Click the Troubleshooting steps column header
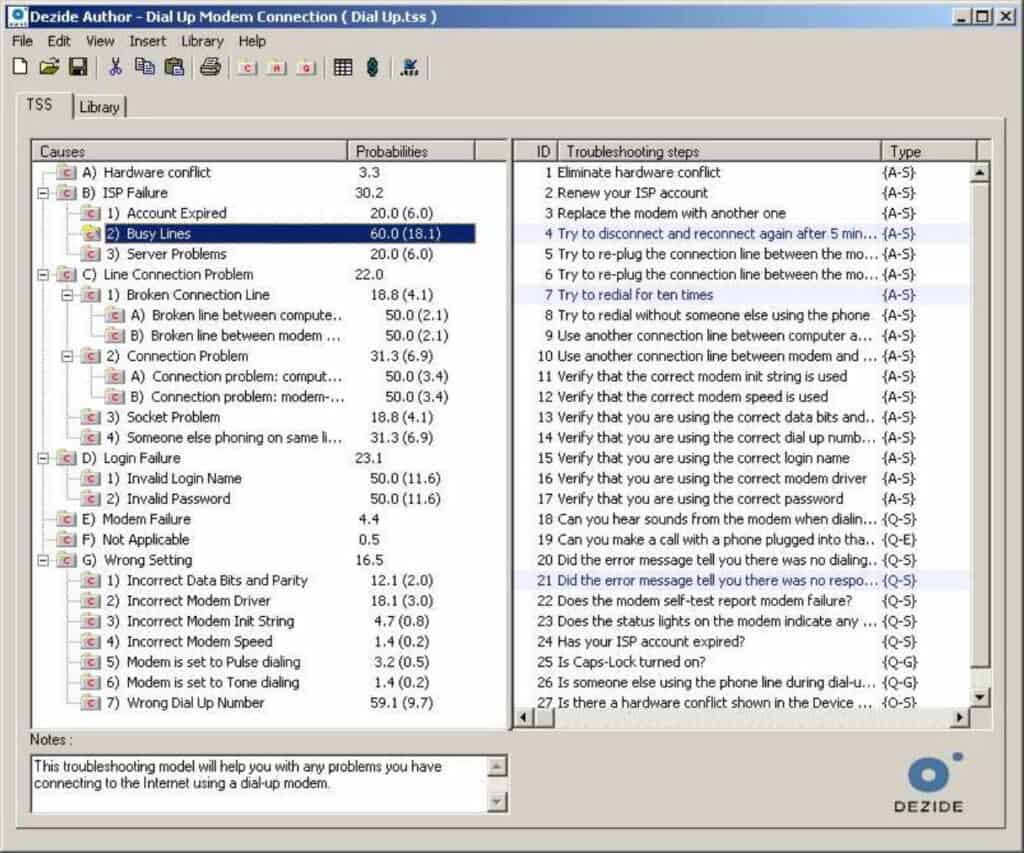The height and width of the screenshot is (853, 1024). pos(720,152)
